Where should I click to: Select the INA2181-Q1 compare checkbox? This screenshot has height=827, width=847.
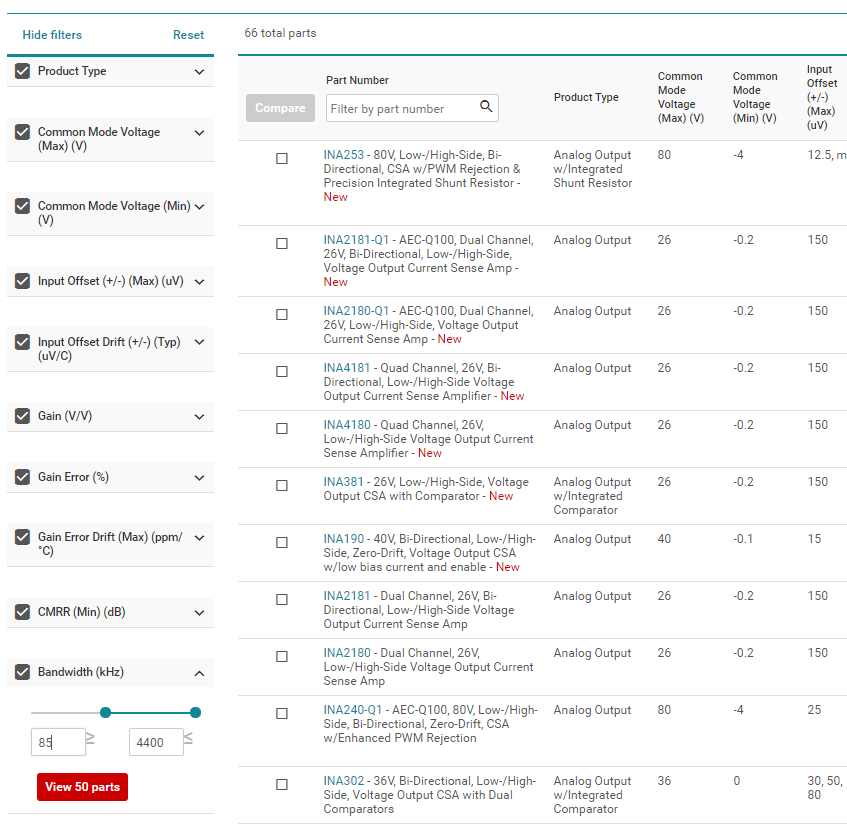(282, 244)
